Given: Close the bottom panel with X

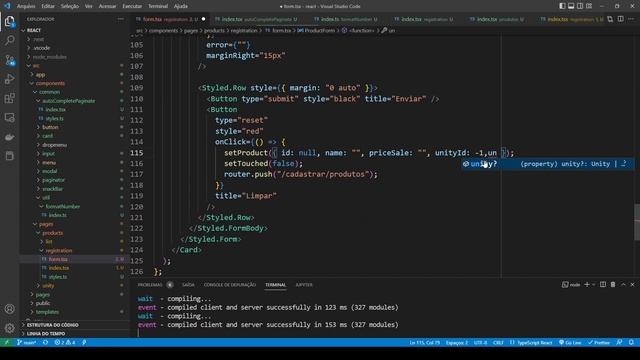Looking at the screenshot, I should [632, 284].
